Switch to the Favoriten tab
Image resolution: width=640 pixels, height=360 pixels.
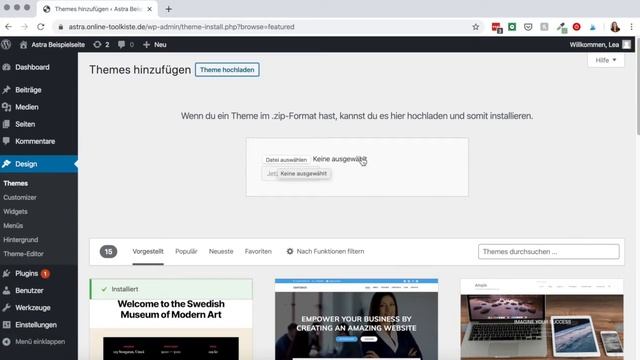coord(258,251)
